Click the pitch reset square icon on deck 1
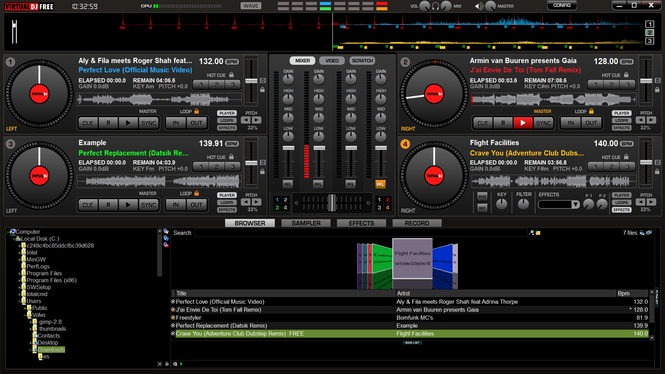Viewport: 665px width, 374px height. 263,80
